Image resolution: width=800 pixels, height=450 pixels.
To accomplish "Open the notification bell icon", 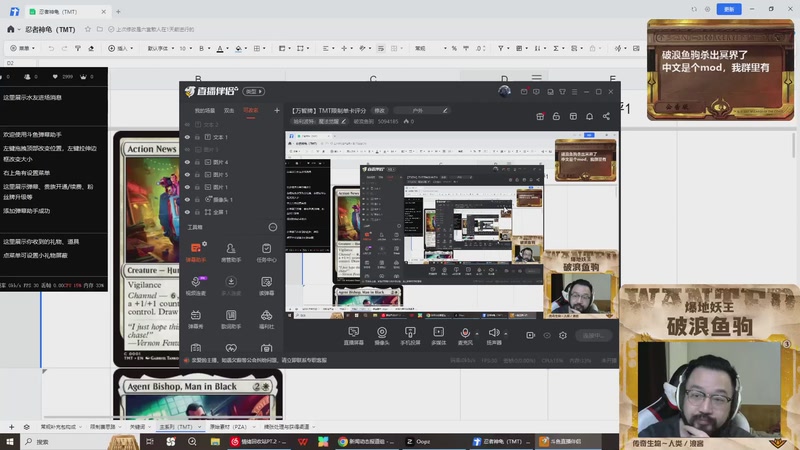I will click(x=589, y=116).
